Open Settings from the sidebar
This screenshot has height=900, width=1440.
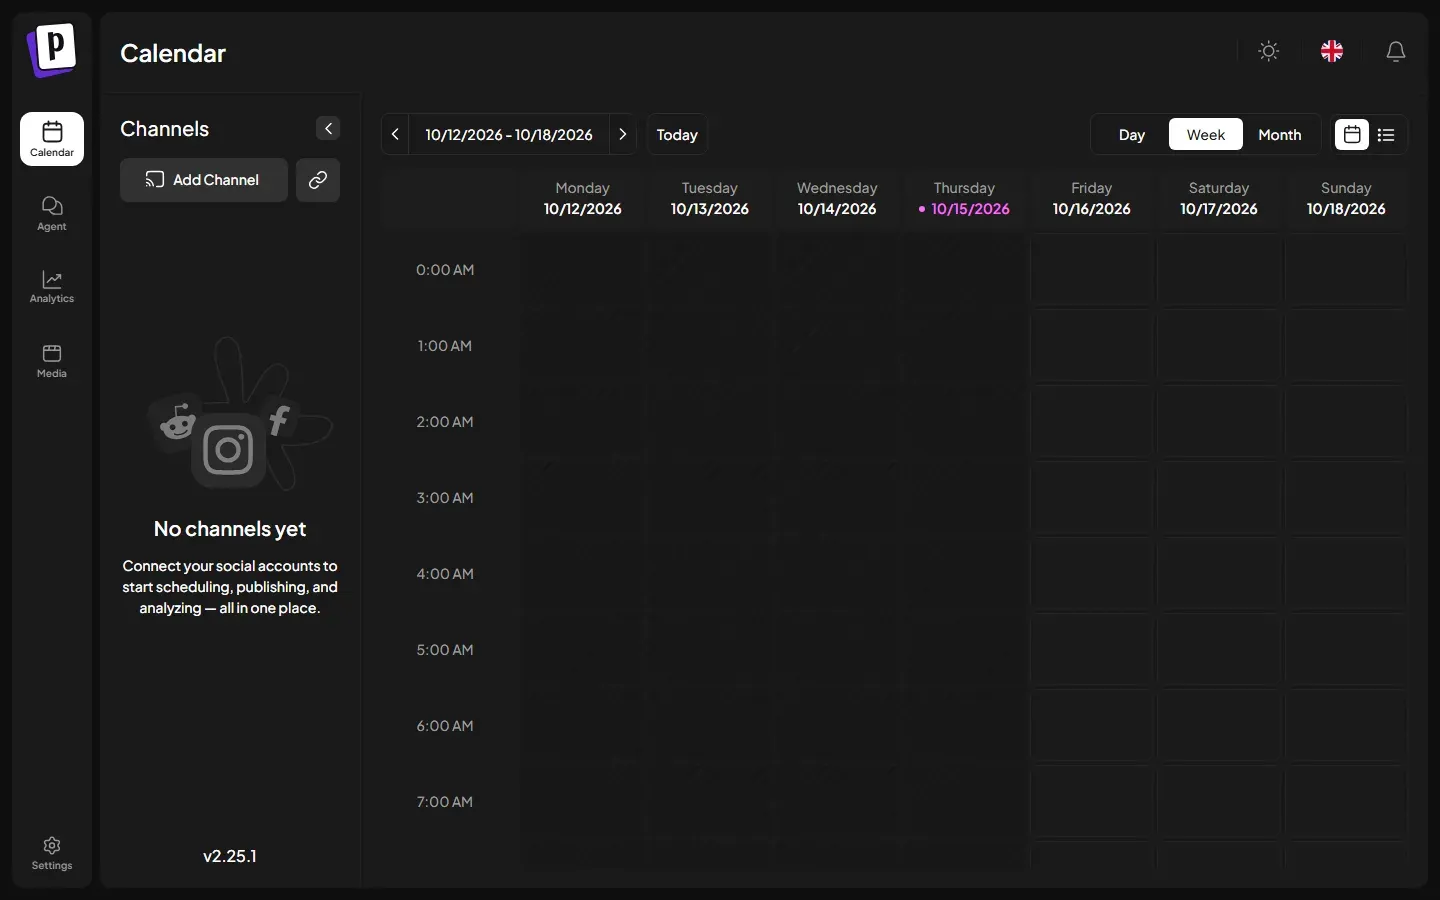[x=52, y=853]
